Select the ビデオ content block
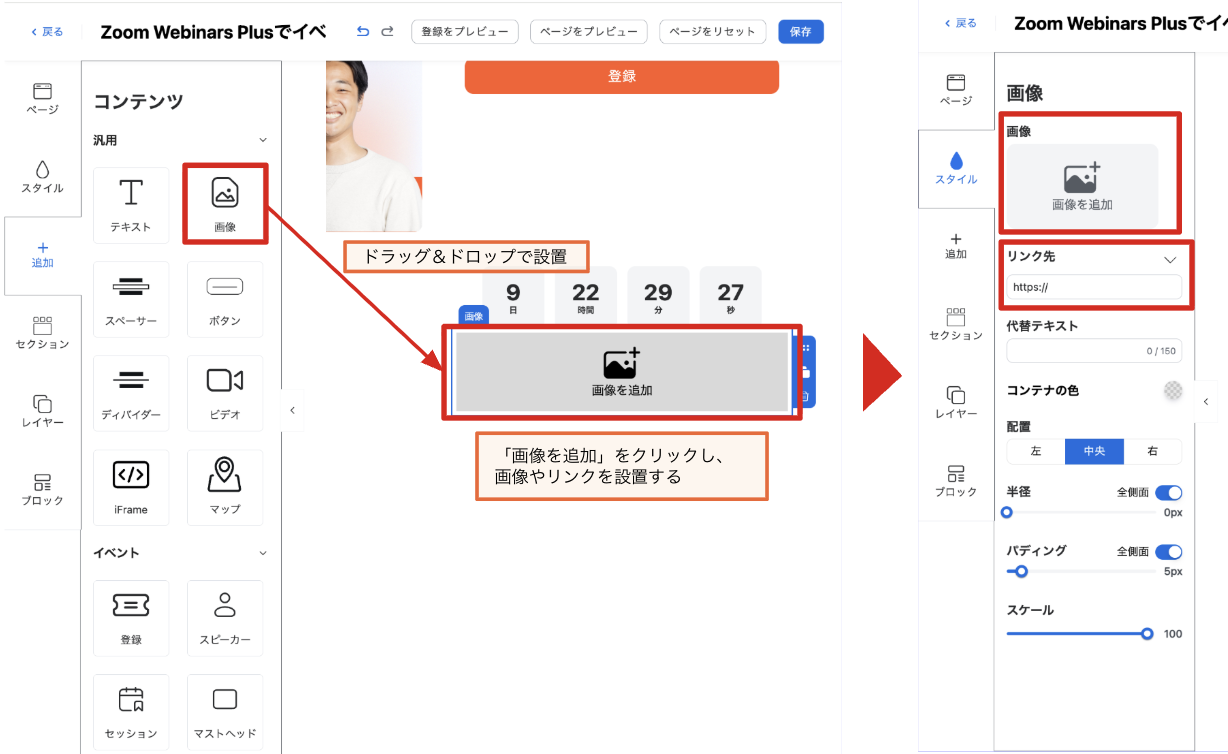Screen dimensions: 1228x754 point(225,393)
